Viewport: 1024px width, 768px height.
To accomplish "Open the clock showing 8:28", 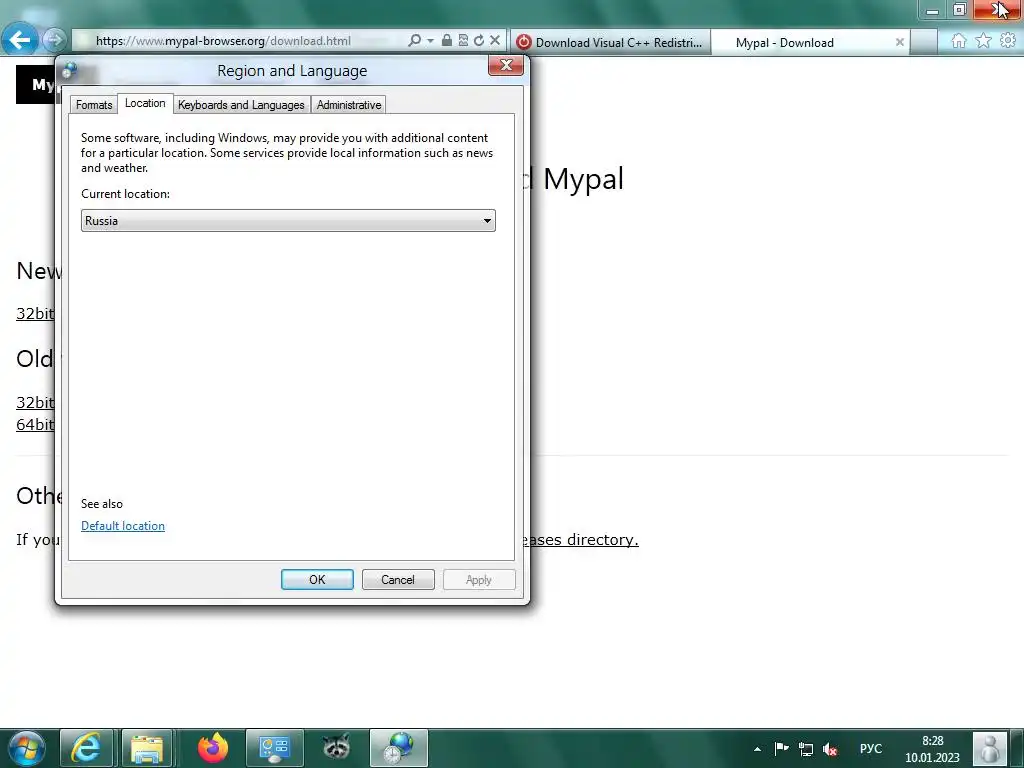I will 932,749.
